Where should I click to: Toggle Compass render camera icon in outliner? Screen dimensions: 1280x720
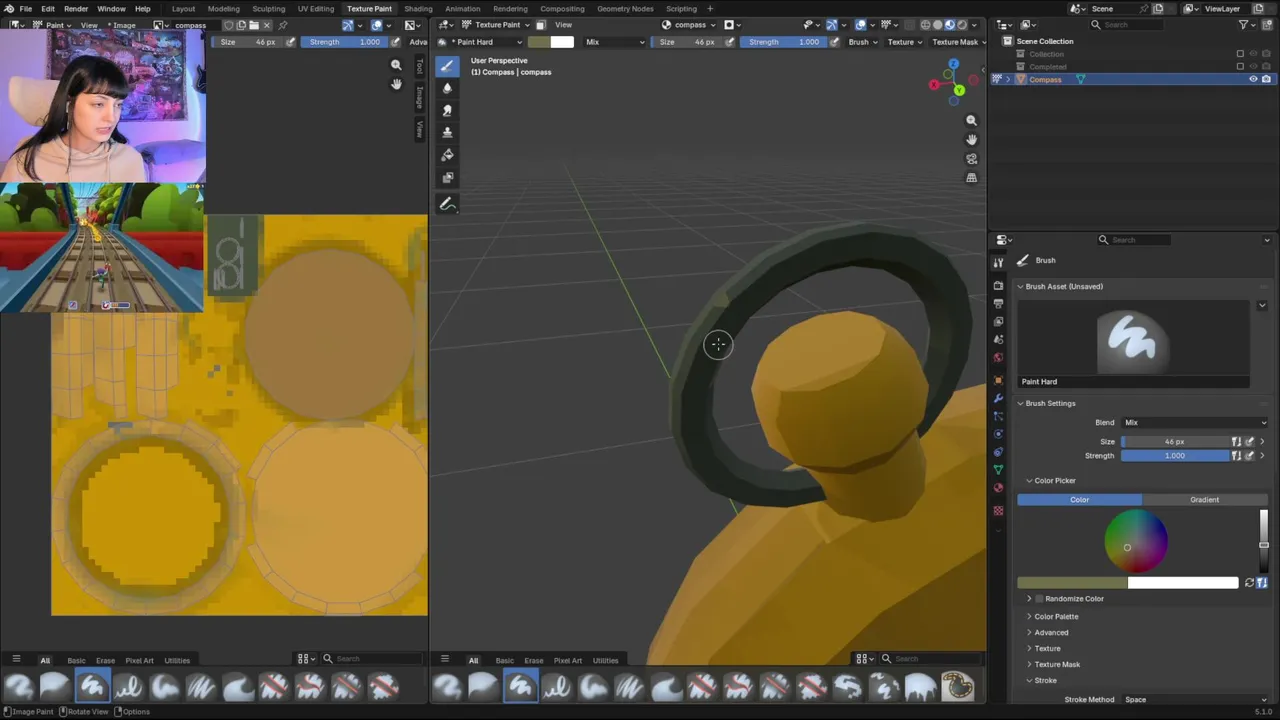click(x=1266, y=79)
